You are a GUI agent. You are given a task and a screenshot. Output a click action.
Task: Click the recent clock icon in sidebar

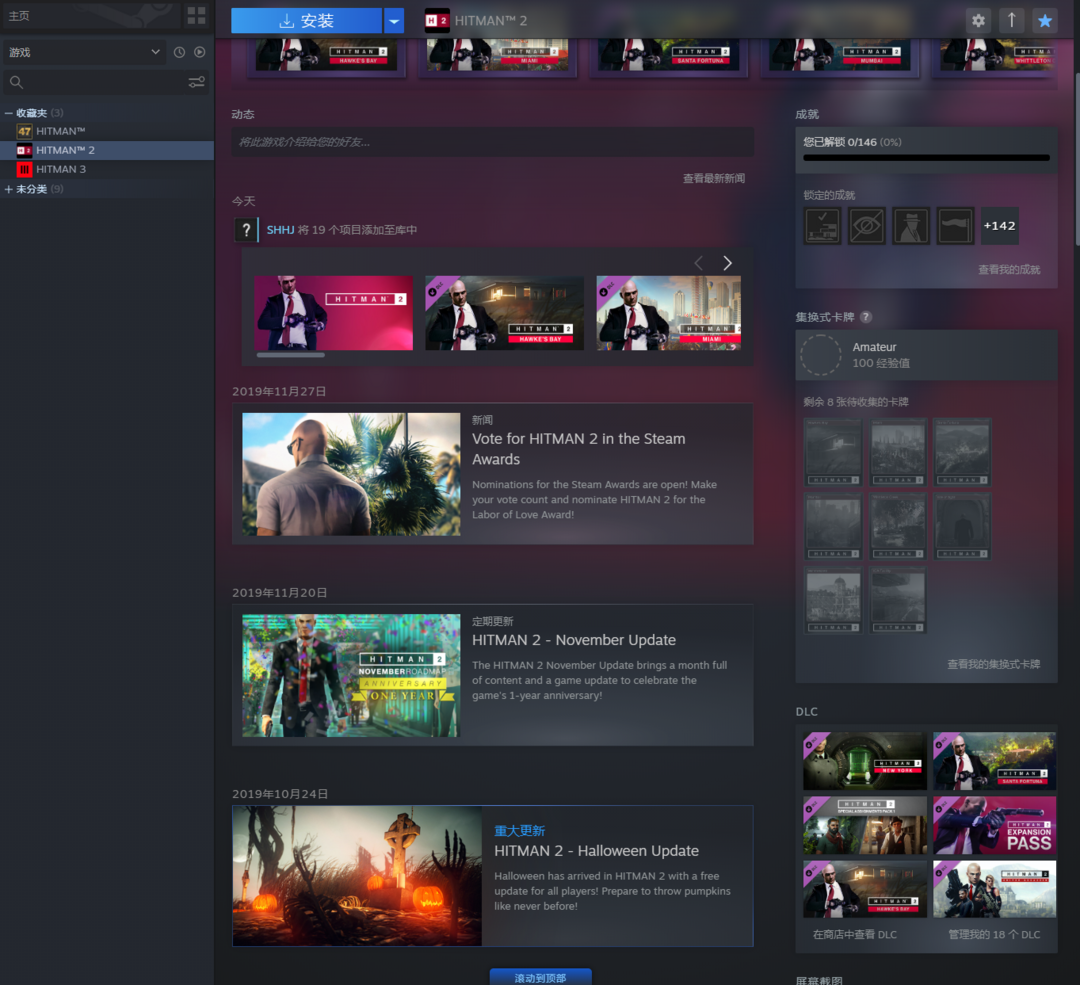tap(179, 52)
